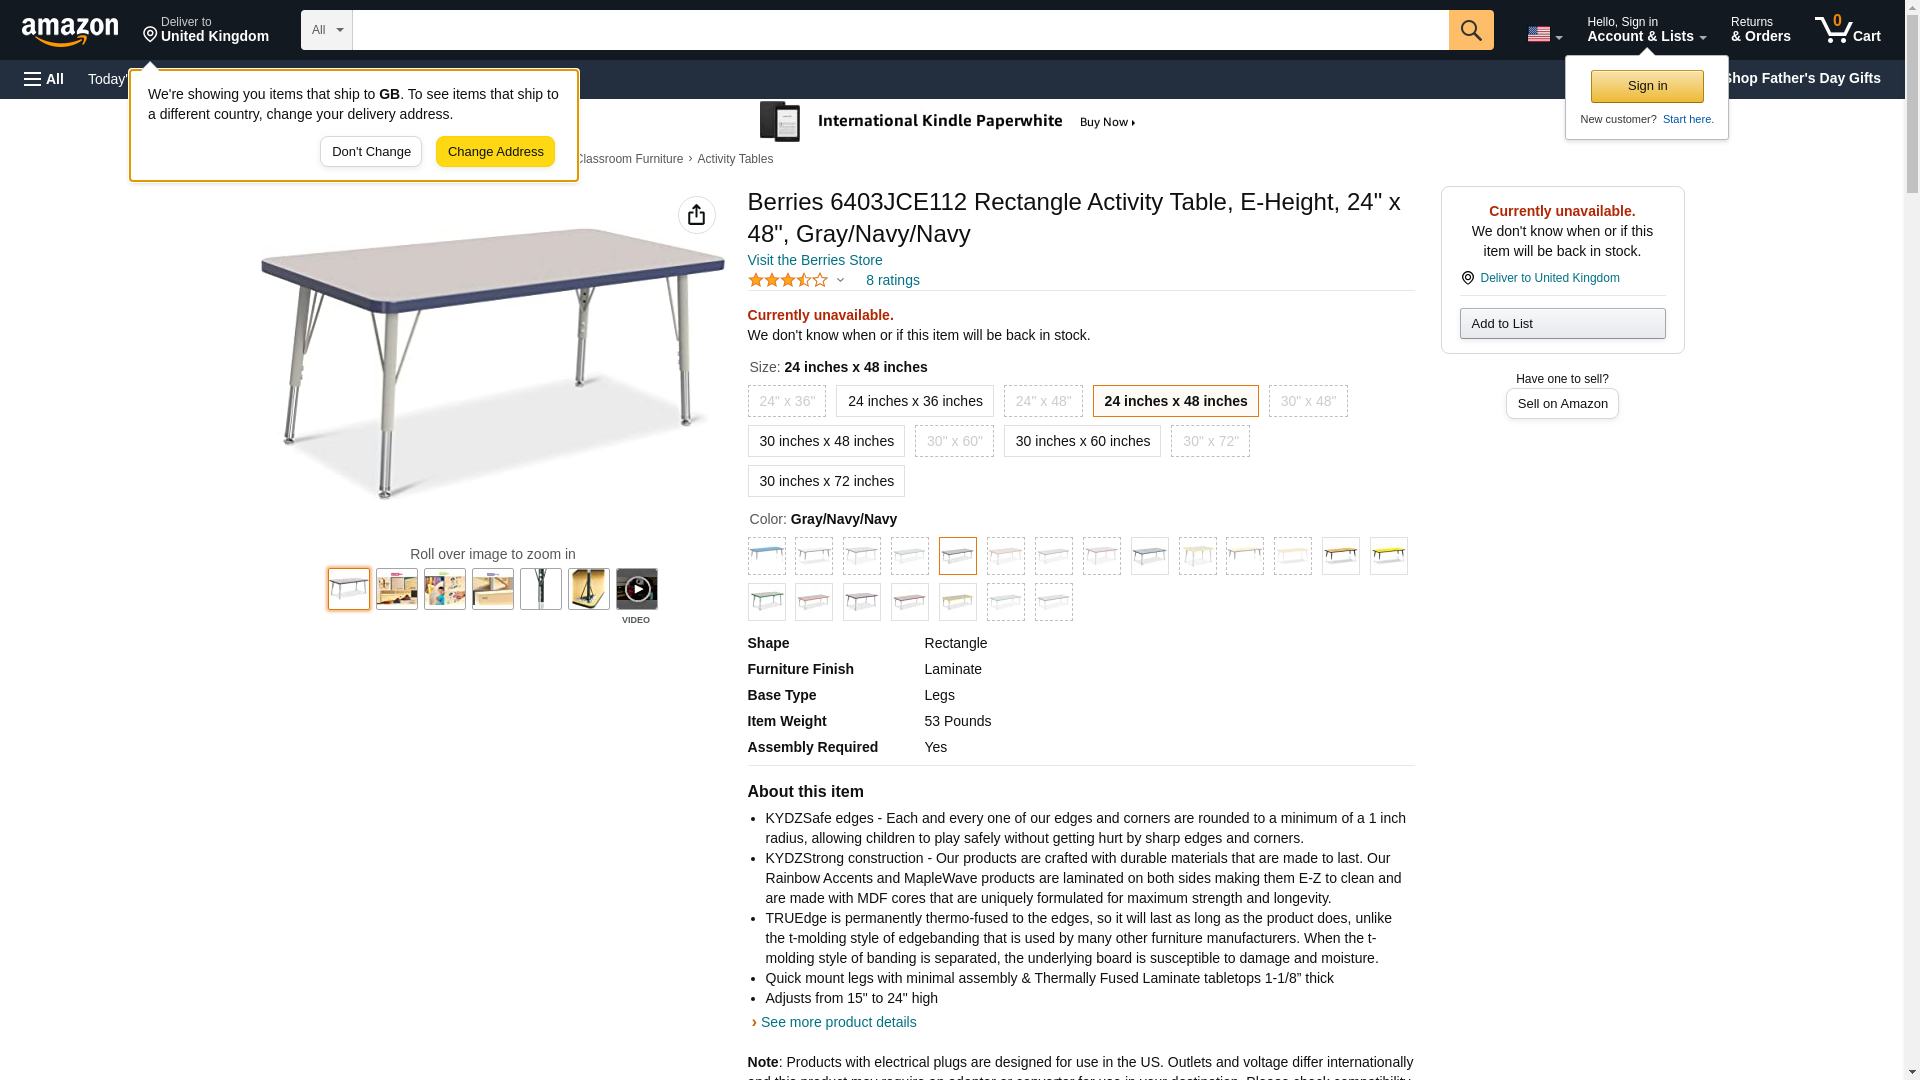
Task: Select size 30 inches x 60 inches
Action: (1082, 441)
